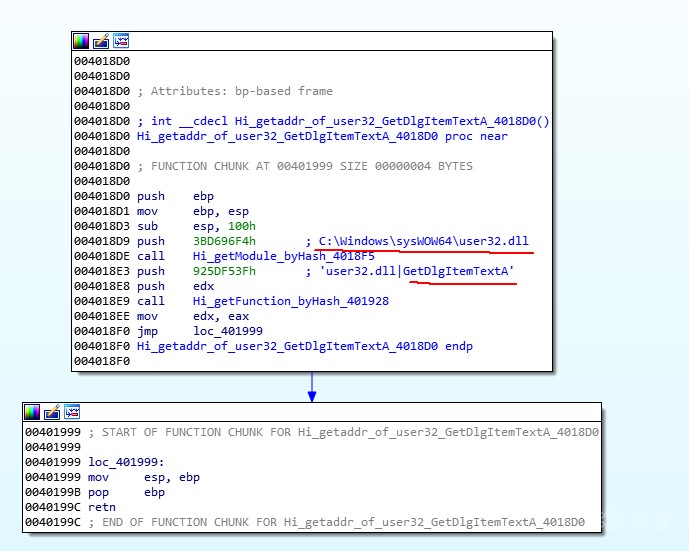Click the edit comment icon in upper block

[x=101, y=41]
